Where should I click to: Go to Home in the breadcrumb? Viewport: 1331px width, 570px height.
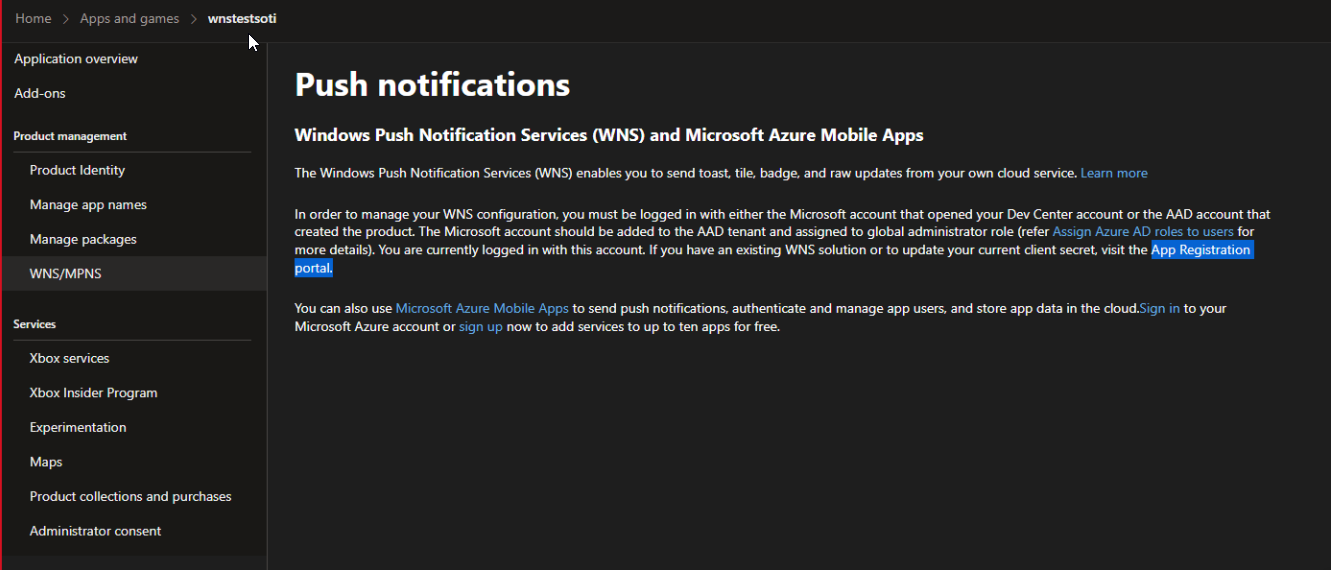point(33,19)
